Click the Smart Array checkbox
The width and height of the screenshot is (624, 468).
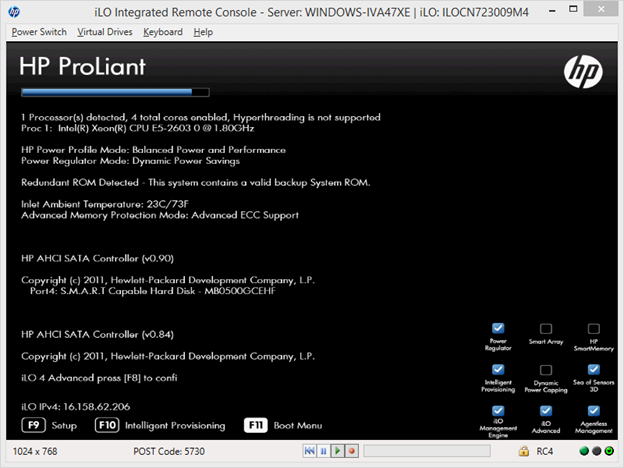(x=546, y=329)
